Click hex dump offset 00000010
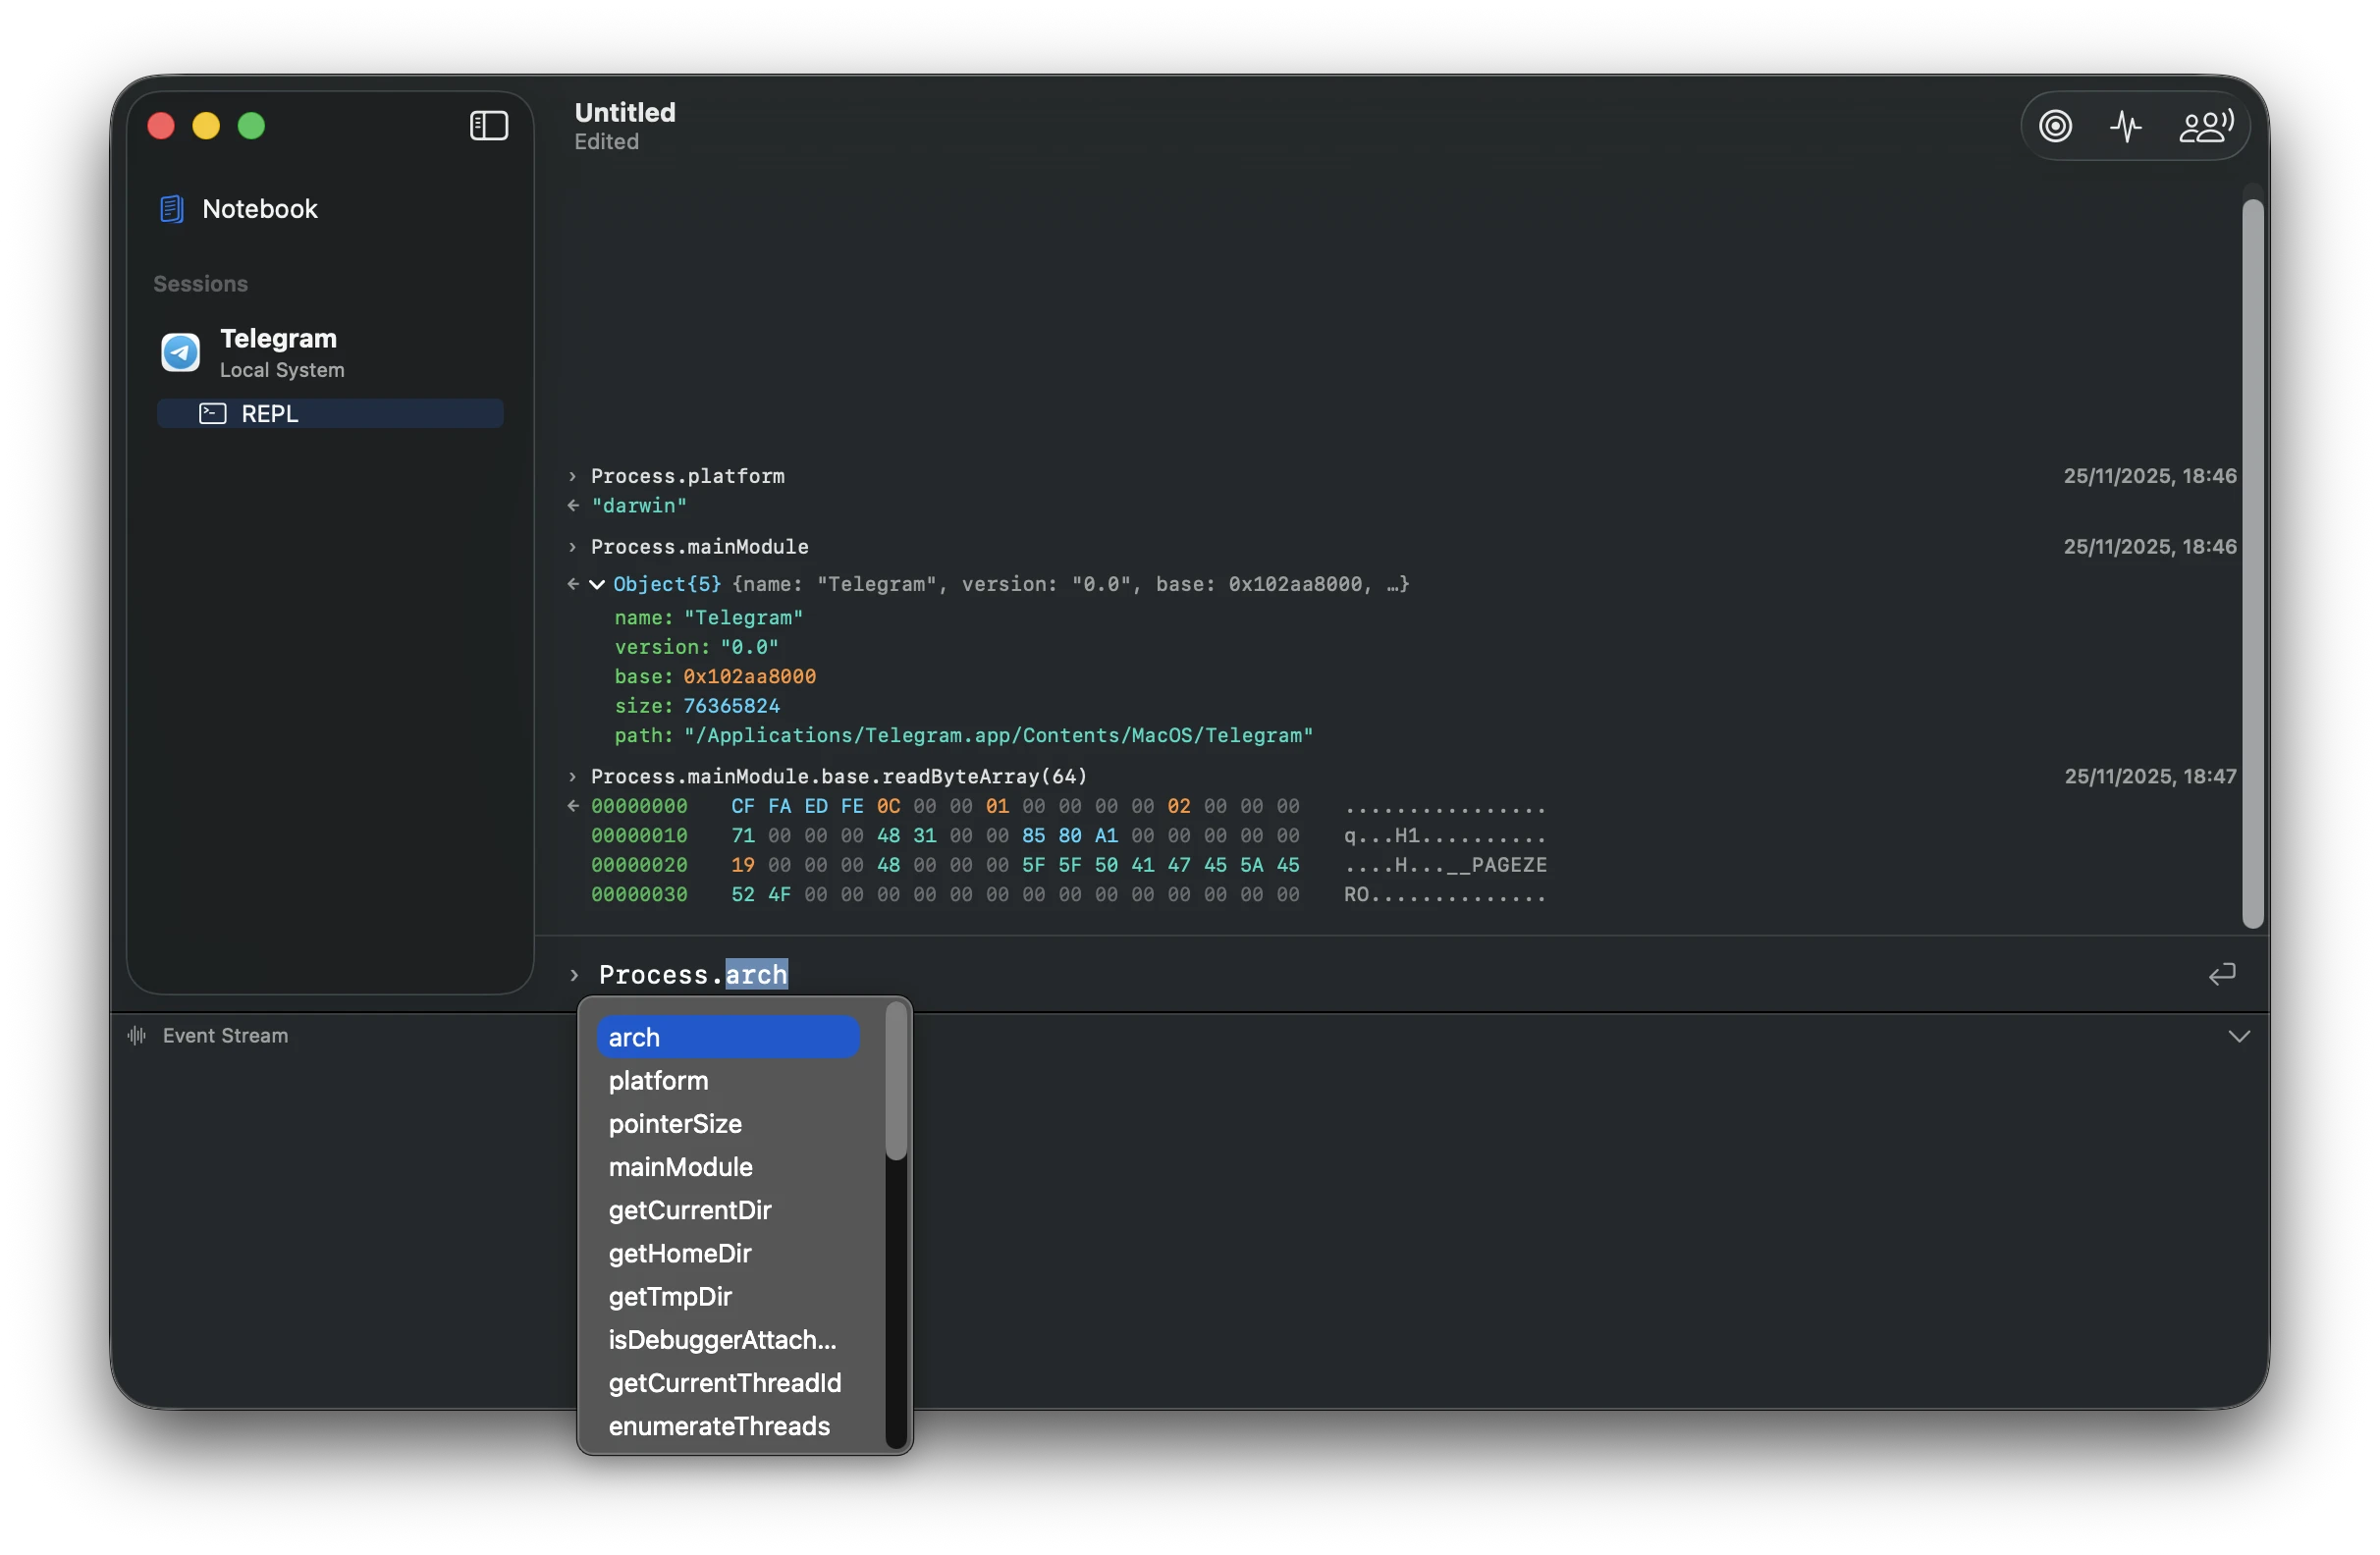Viewport: 2380px width, 1555px height. click(639, 836)
